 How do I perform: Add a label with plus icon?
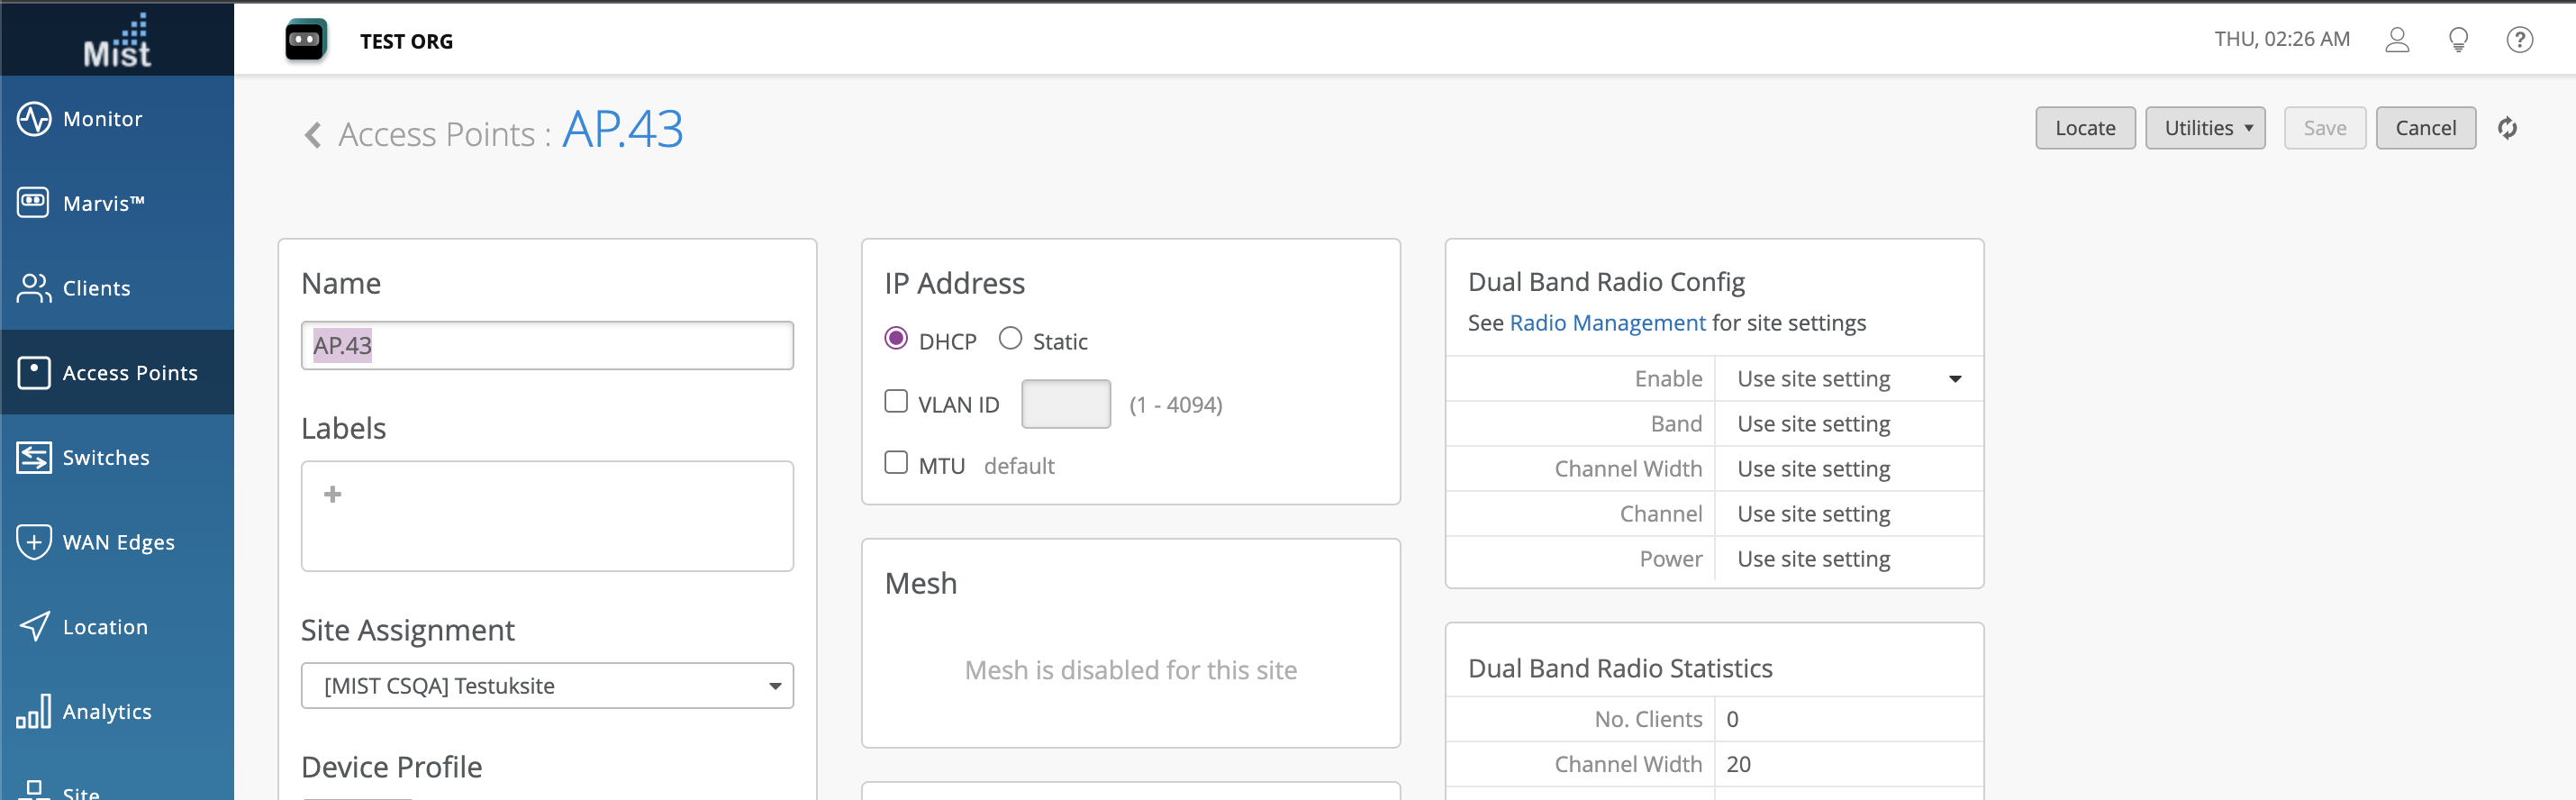tap(333, 494)
